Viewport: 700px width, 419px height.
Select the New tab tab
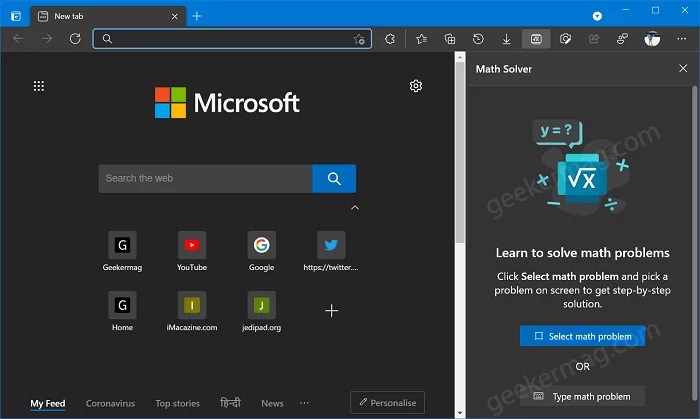click(108, 17)
